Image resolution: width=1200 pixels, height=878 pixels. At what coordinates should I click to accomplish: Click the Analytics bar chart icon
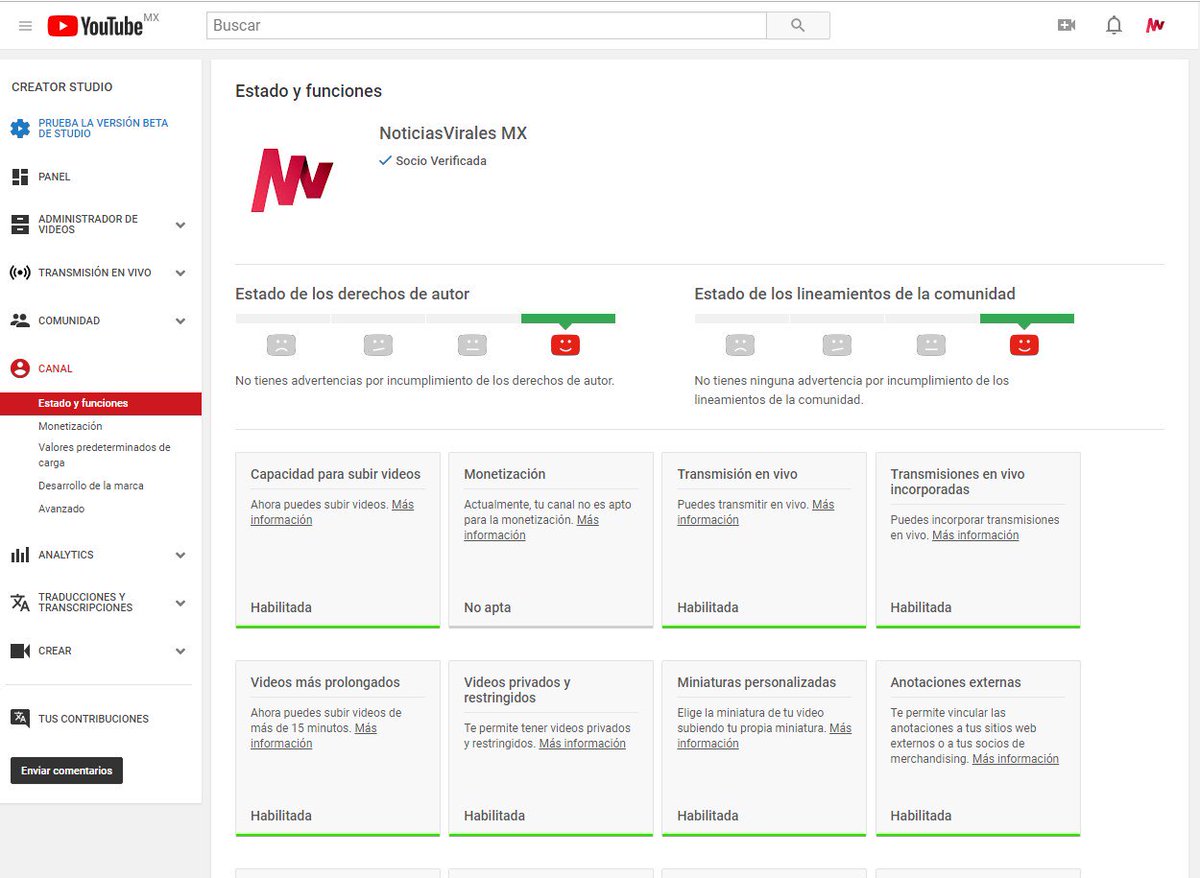(20, 555)
